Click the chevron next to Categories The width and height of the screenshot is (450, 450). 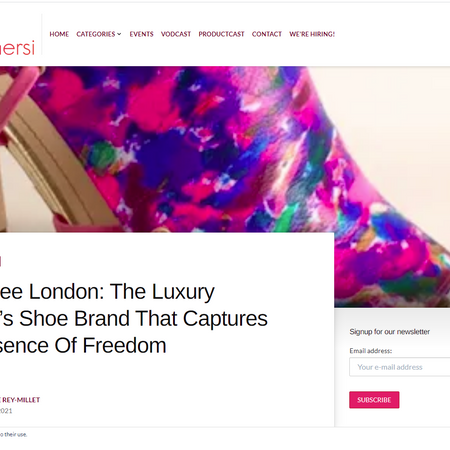click(119, 34)
